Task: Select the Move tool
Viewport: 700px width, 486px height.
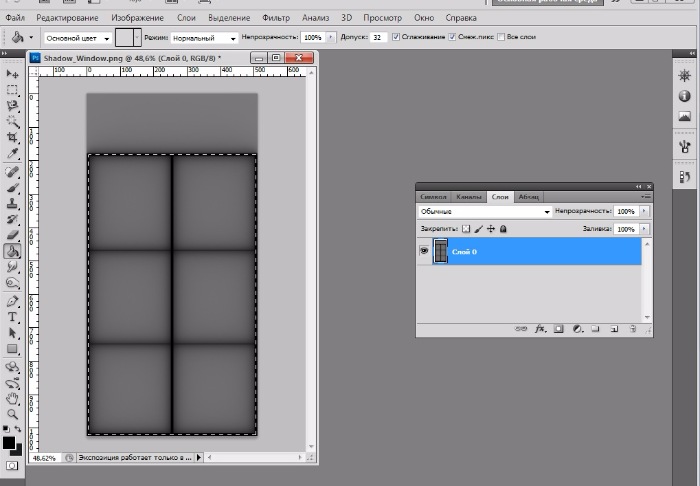Action: click(13, 74)
